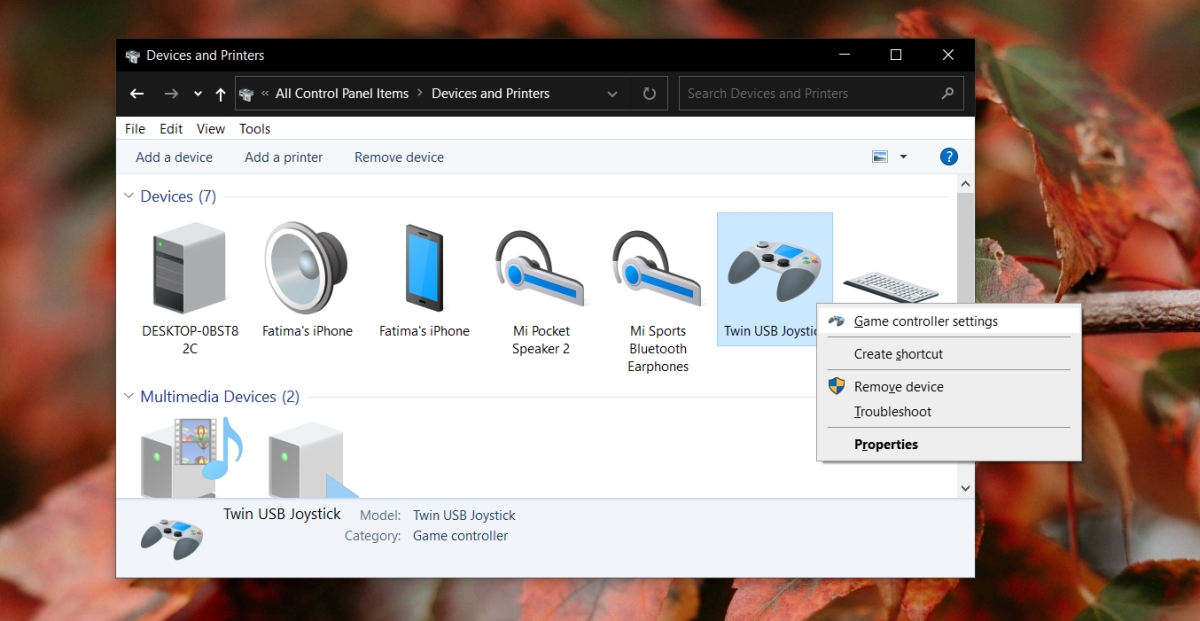Select the Twin USB Joystick gamepad icon
Viewport: 1200px width, 621px height.
[774, 270]
